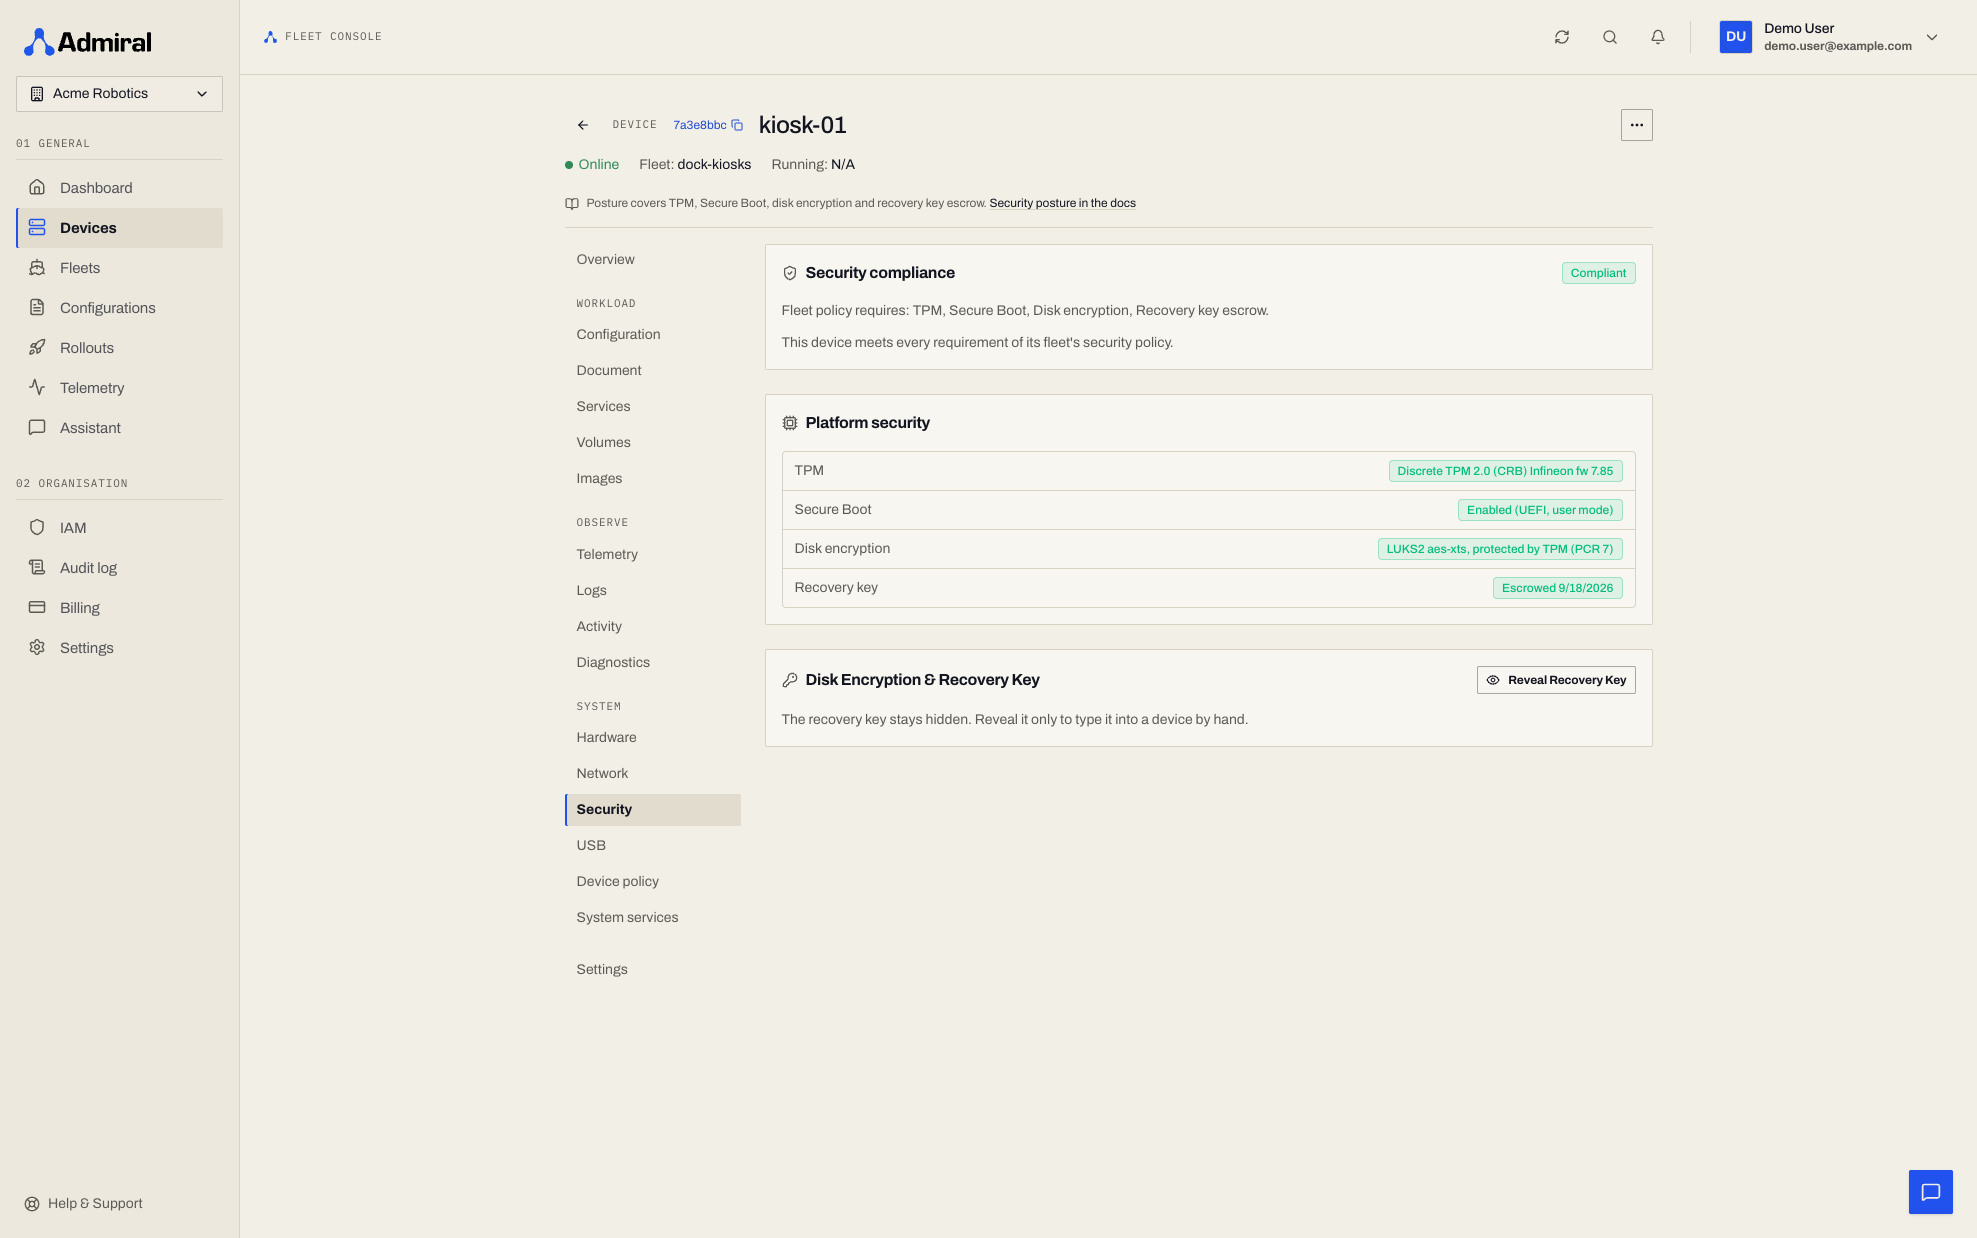Click the Admiral logo
Viewport: 1977px width, 1238px height.
[x=88, y=42]
